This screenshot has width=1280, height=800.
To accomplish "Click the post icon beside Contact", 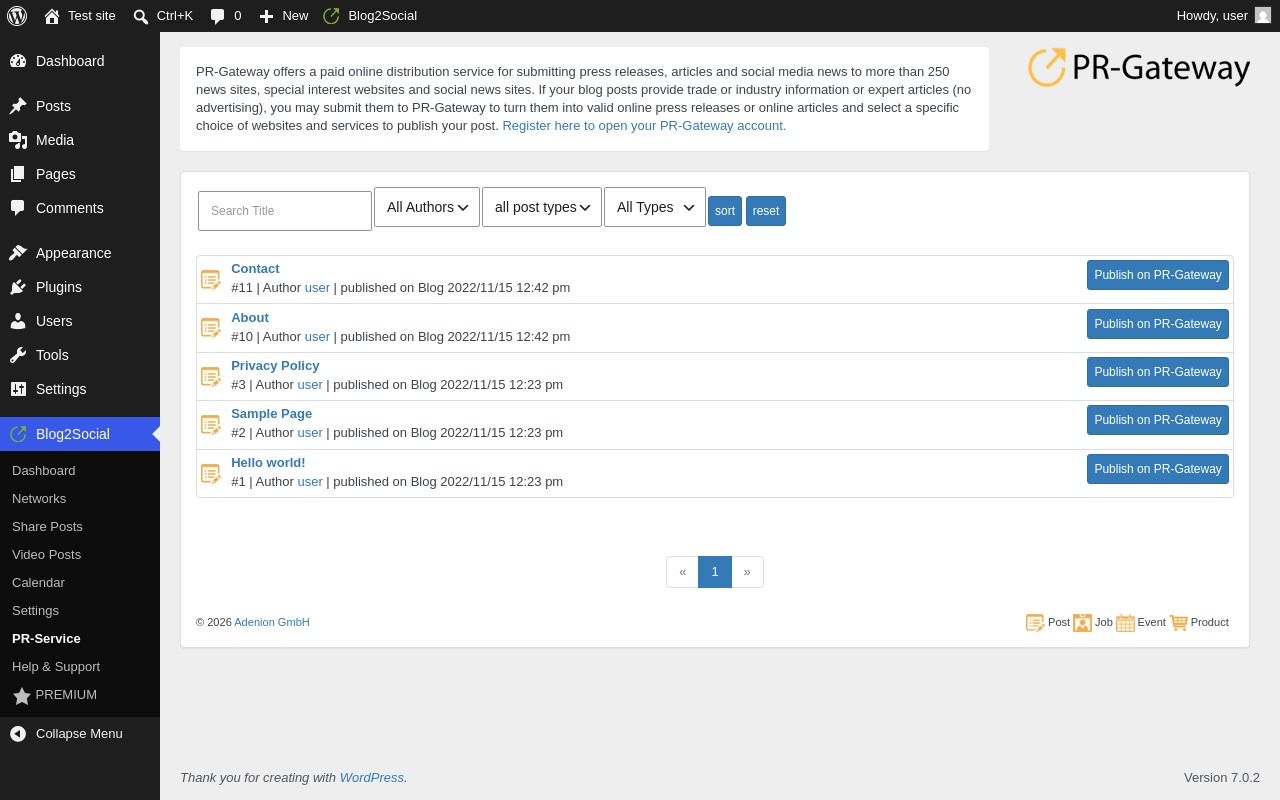I will pyautogui.click(x=211, y=280).
